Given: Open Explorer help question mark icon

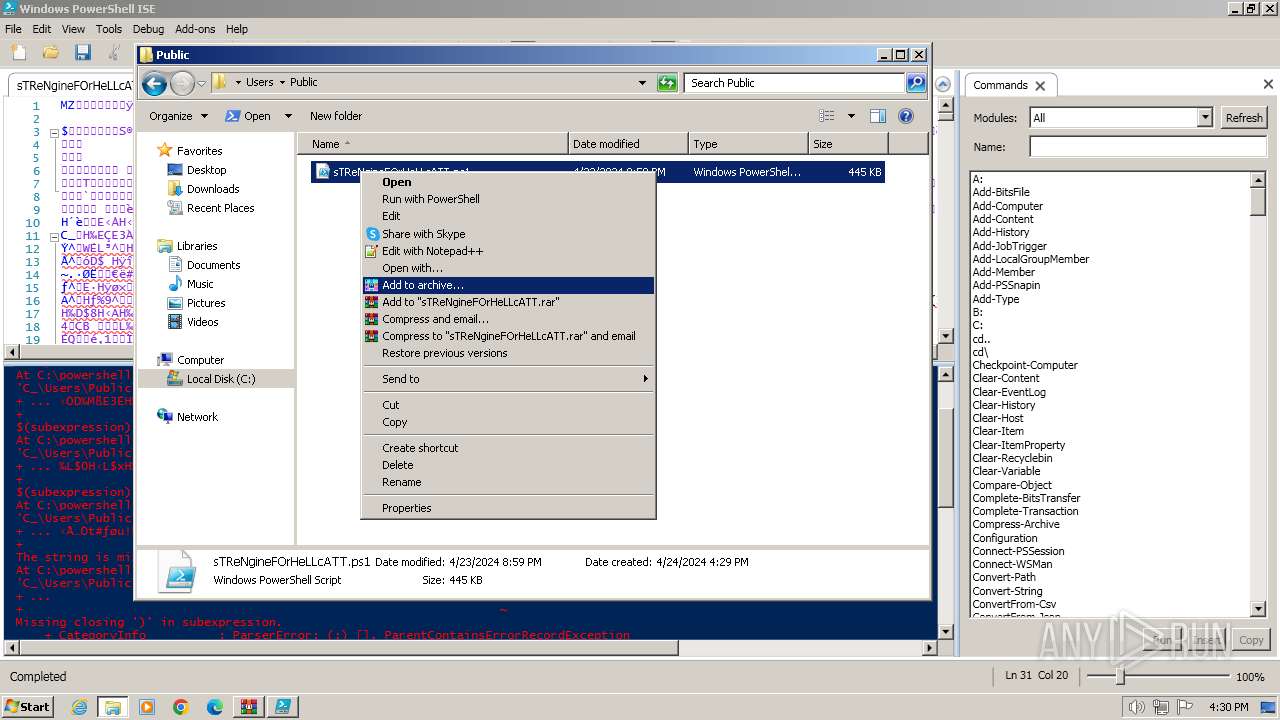Looking at the screenshot, I should [906, 116].
